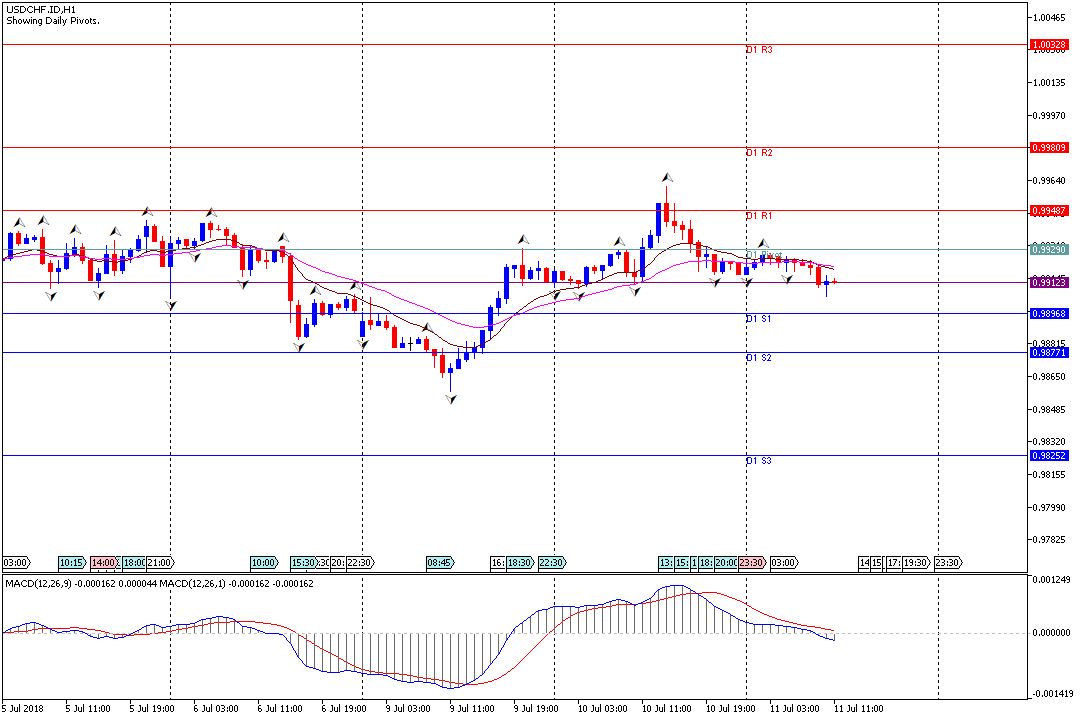Click the down fractal arrow under the lowest 9 Jul candle
1080x720 pixels.
tap(450, 399)
